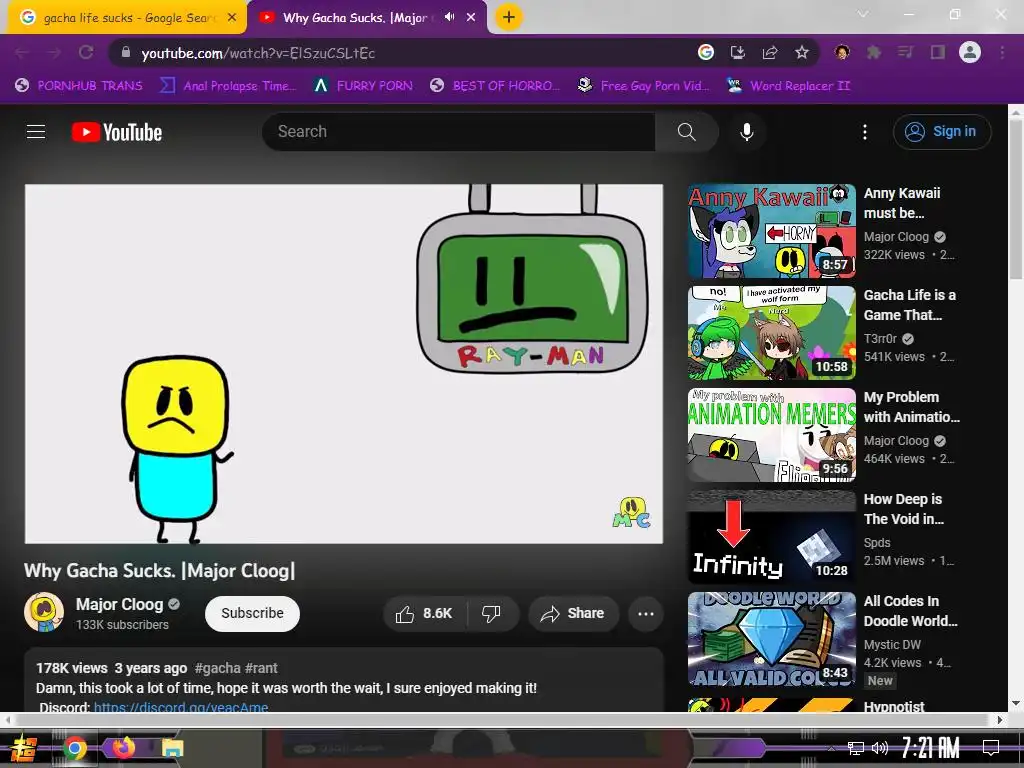
Task: Click the horizontal scrollbar right arrow
Action: 1000,720
